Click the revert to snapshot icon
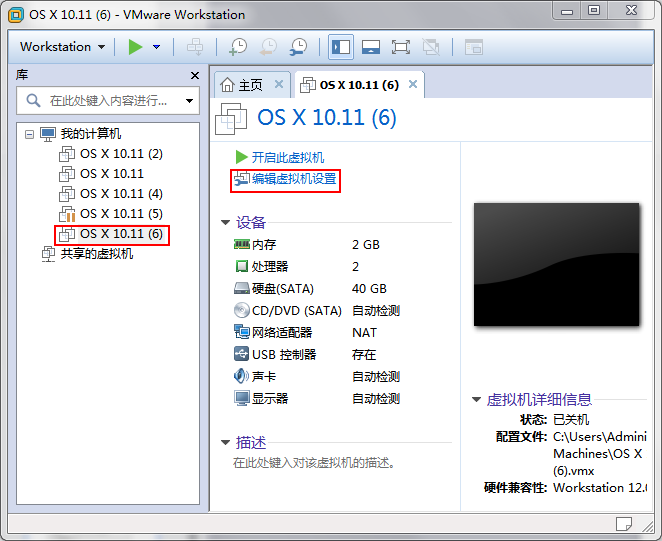This screenshot has width=662, height=541. [x=269, y=46]
